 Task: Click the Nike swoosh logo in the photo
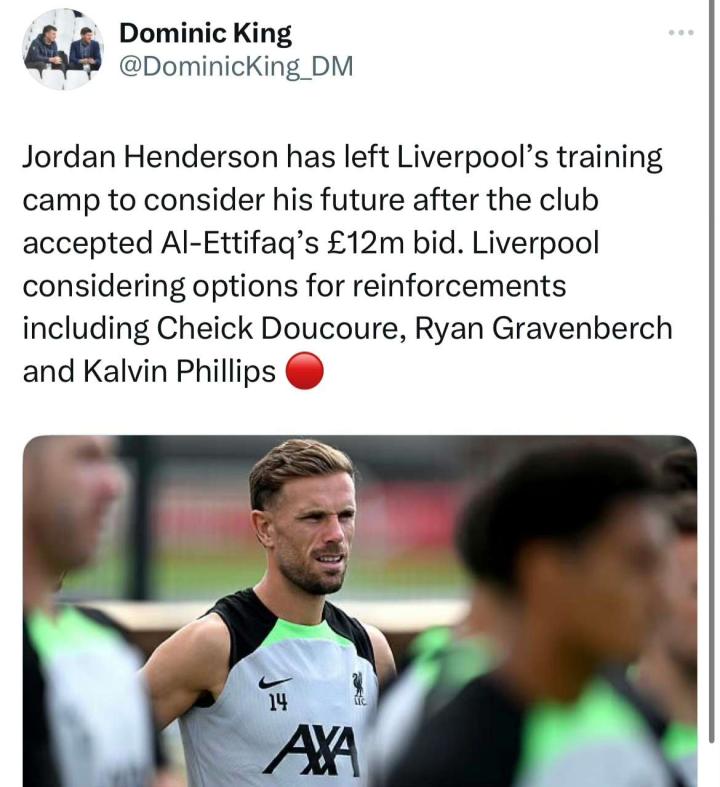pyautogui.click(x=275, y=682)
